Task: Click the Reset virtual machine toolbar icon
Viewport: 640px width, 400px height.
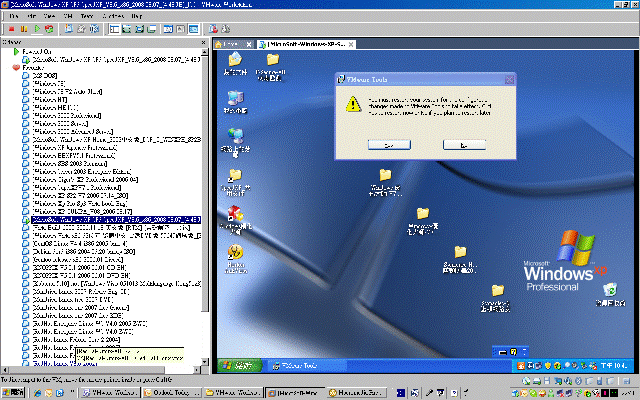Action: coord(49,30)
